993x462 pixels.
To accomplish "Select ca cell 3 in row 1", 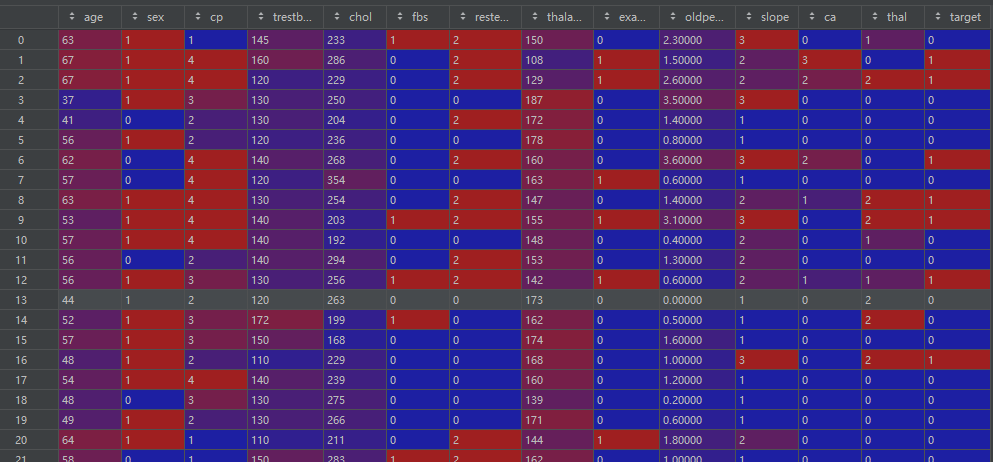I will 830,60.
